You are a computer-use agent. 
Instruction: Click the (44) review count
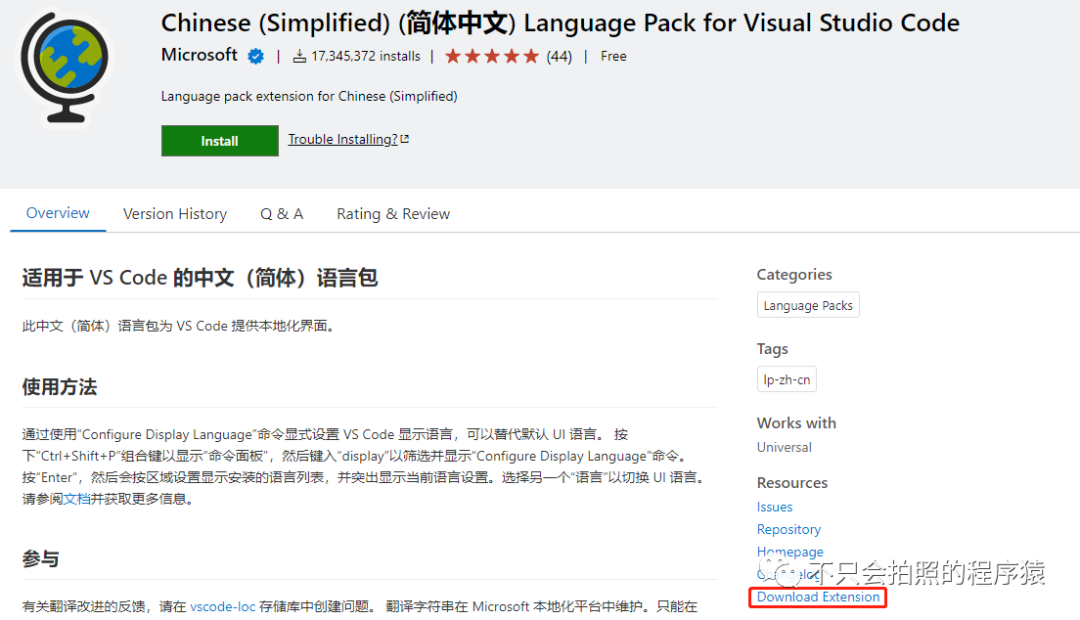coord(559,56)
